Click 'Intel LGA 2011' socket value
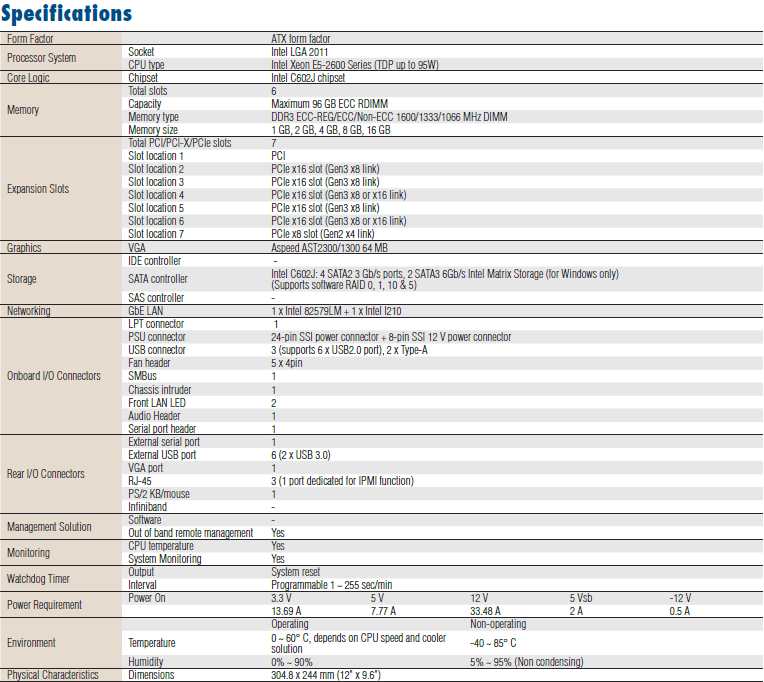This screenshot has height=682, width=764. (300, 52)
